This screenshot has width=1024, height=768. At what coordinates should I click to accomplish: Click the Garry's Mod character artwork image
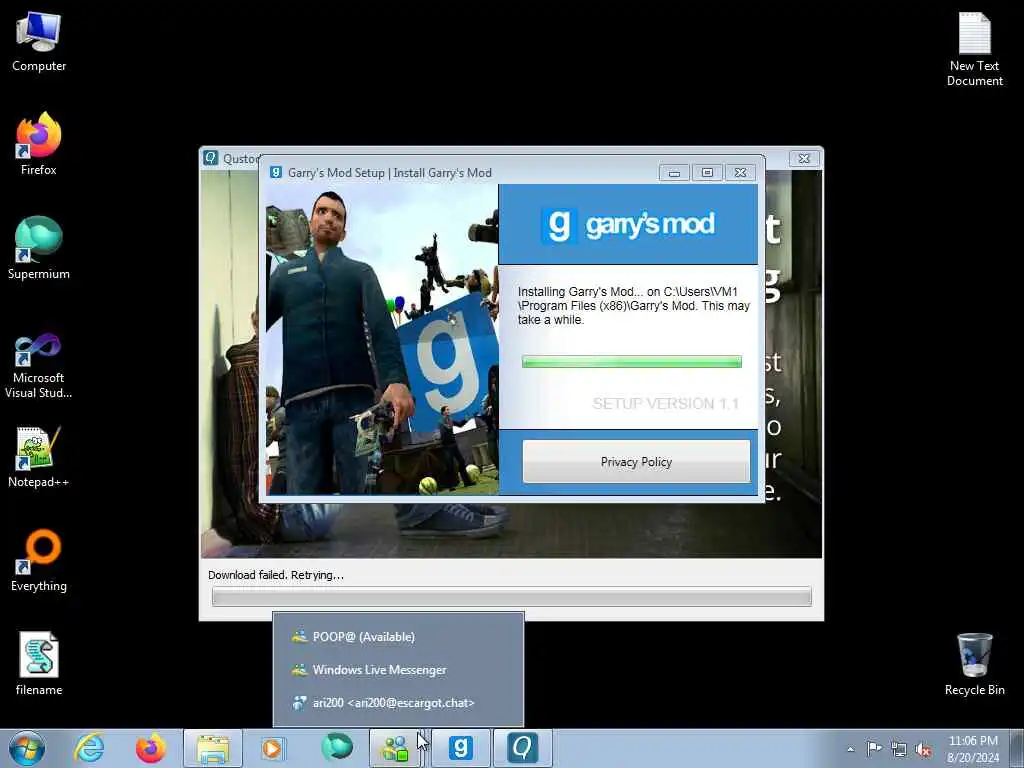(382, 340)
